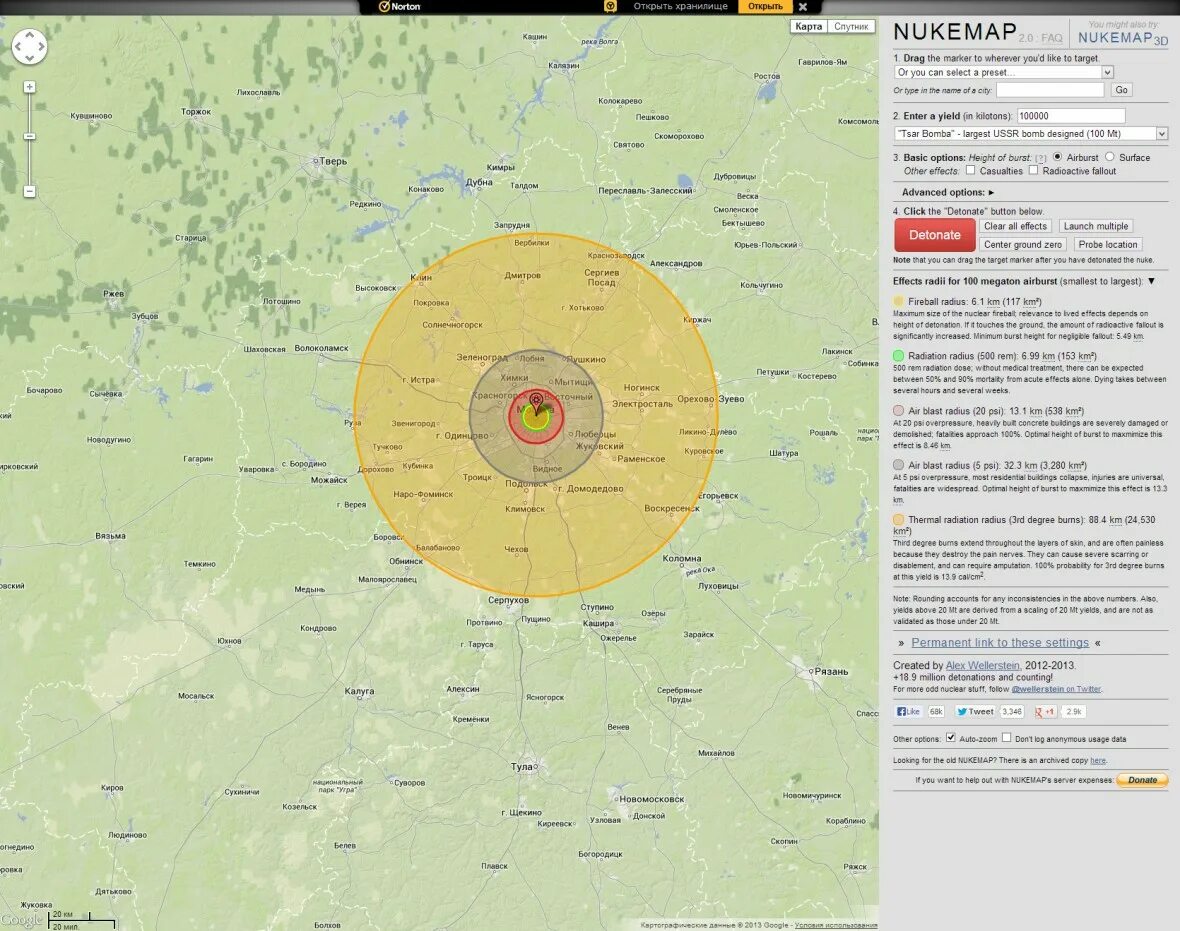The width and height of the screenshot is (1180, 931).
Task: Click Clear all effects
Action: (1015, 226)
